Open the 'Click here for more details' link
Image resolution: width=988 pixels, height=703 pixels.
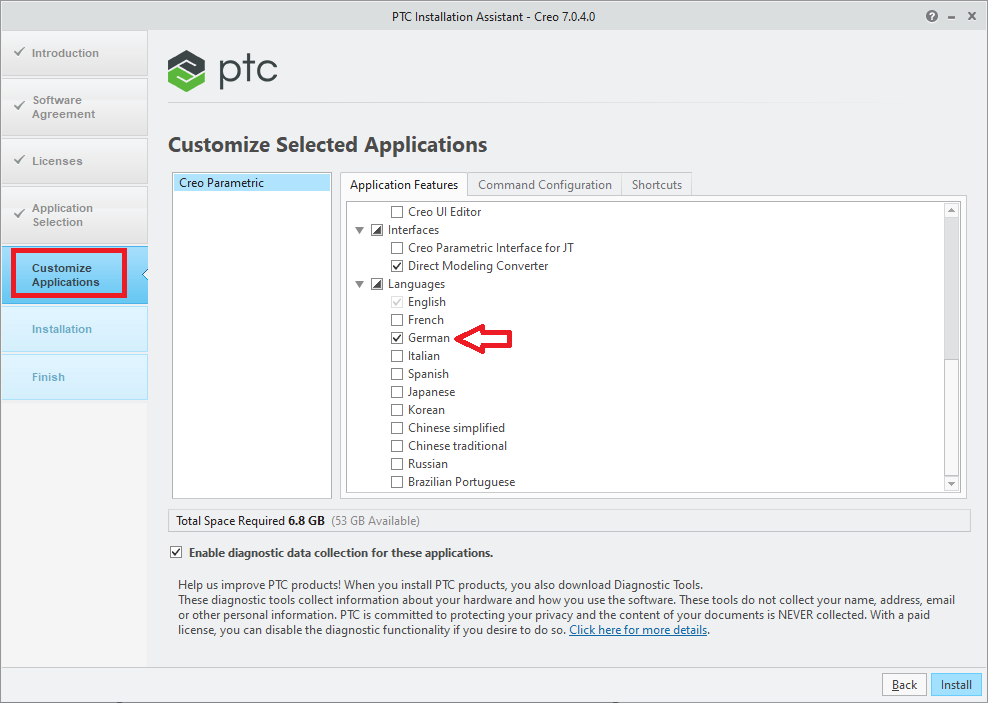tap(637, 629)
